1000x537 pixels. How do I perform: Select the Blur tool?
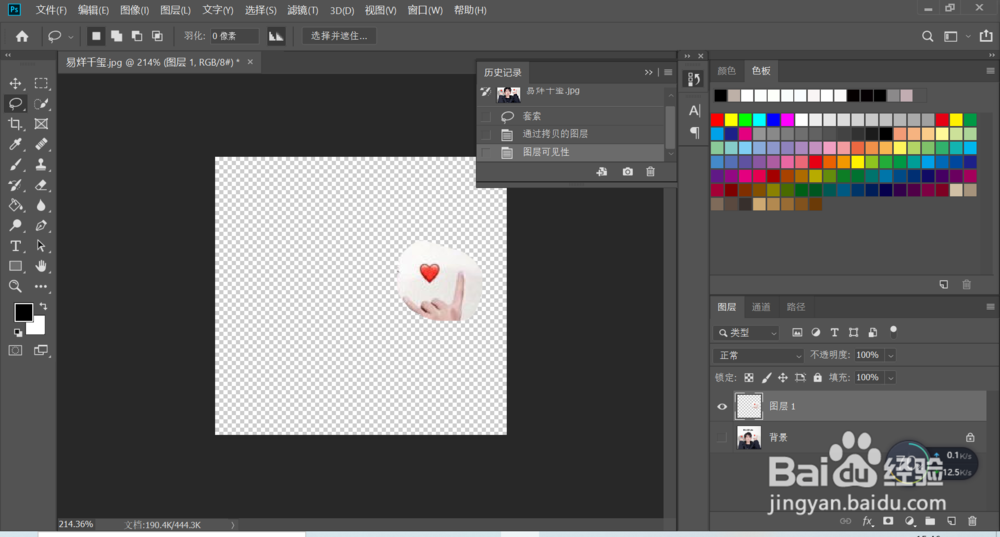pyautogui.click(x=41, y=205)
